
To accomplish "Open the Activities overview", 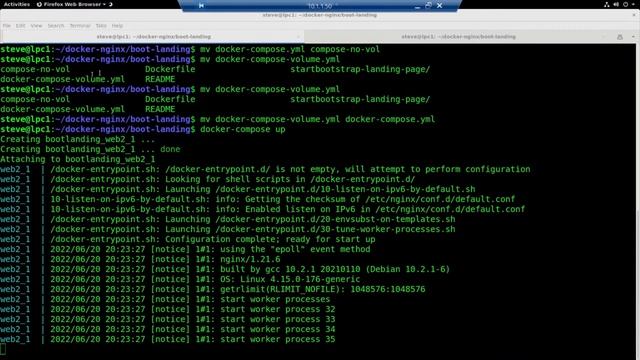I will point(17,4).
